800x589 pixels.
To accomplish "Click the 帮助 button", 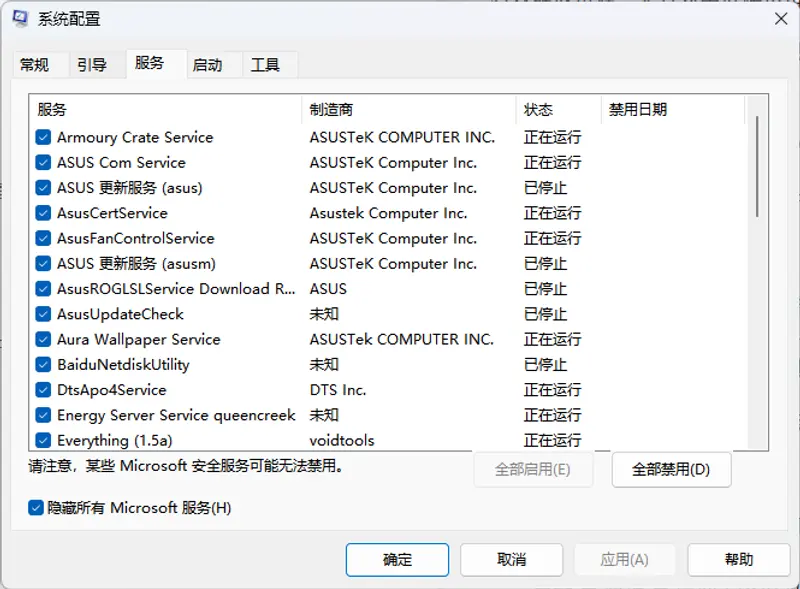I will [x=739, y=560].
